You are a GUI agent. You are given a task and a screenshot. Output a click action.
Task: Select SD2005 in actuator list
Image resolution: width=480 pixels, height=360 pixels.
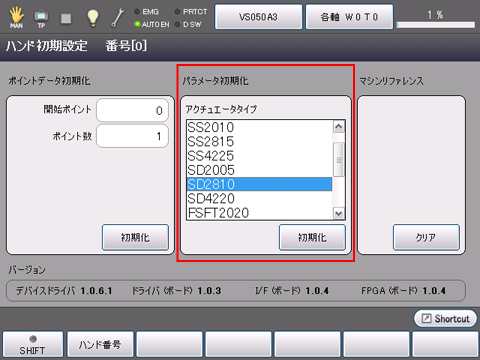coord(259,170)
